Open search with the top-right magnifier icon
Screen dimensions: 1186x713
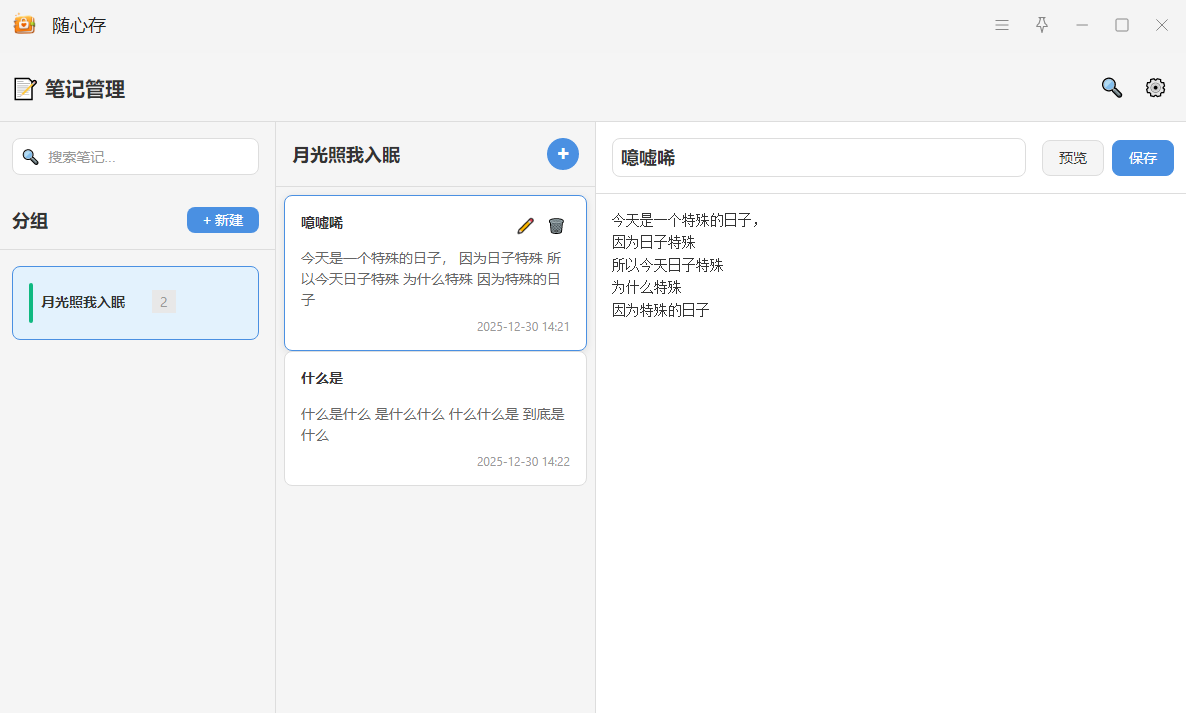[1111, 88]
